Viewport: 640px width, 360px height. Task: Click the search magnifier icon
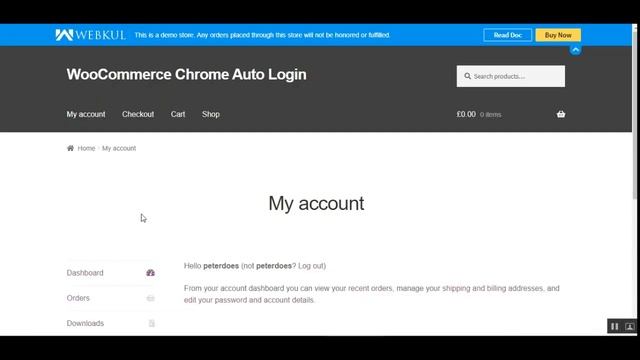coord(467,76)
